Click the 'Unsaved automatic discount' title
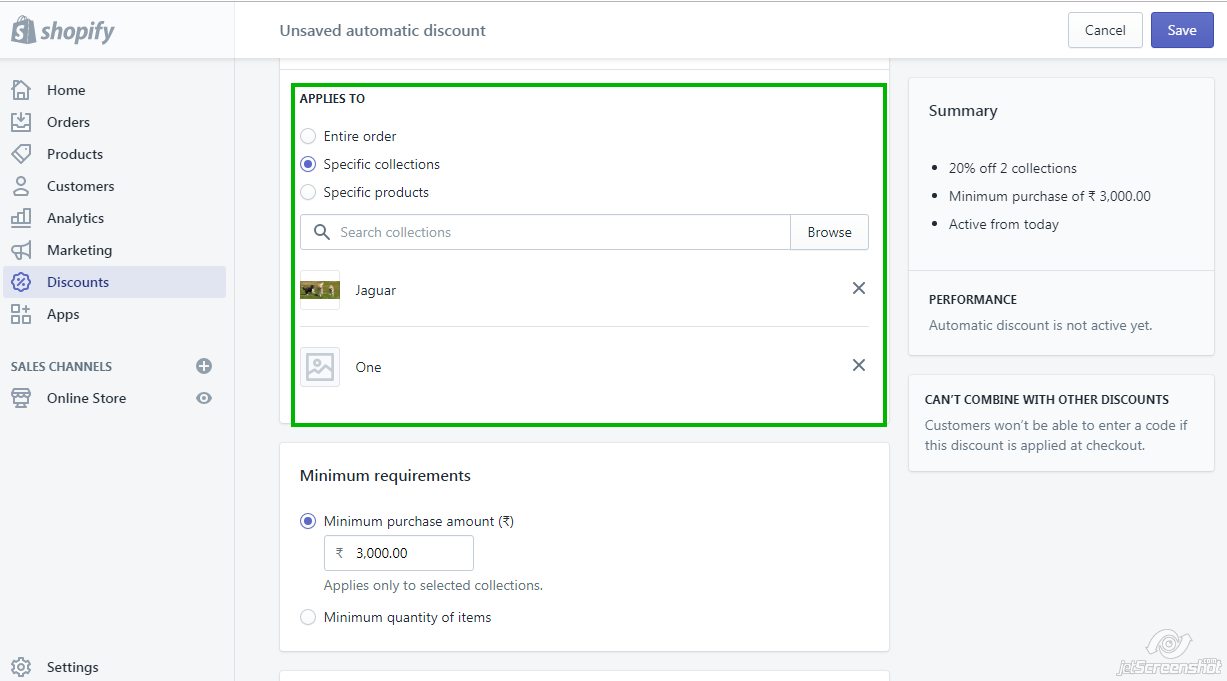 tap(383, 30)
